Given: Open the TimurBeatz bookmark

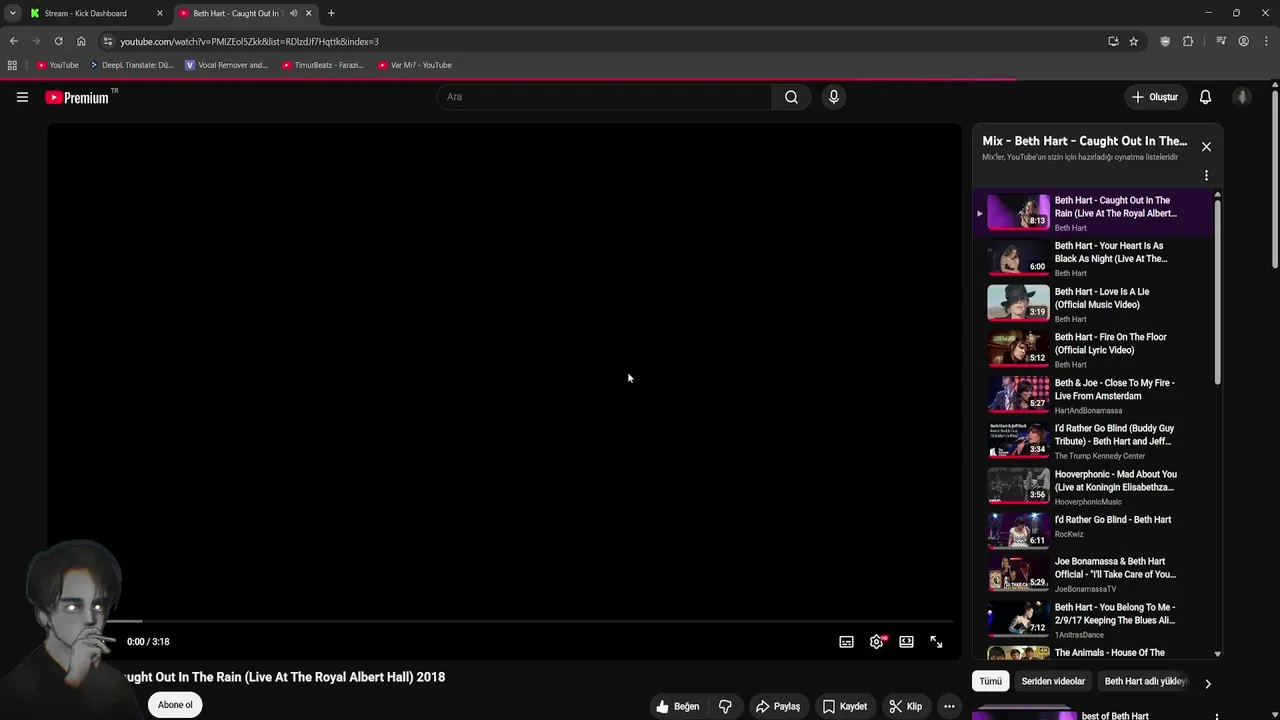Looking at the screenshot, I should pos(322,65).
